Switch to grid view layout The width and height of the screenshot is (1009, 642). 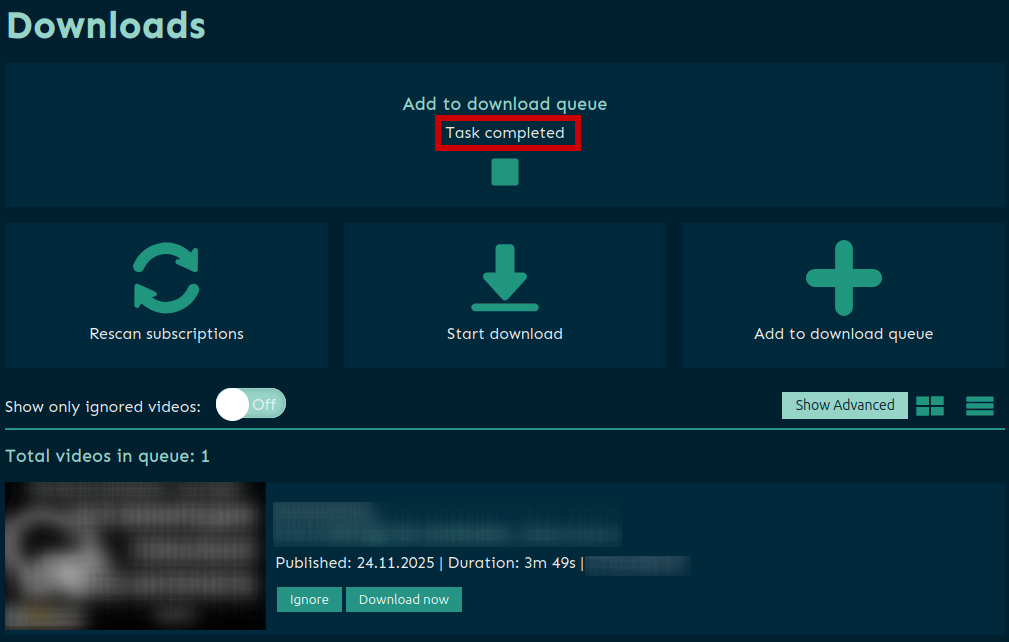tap(930, 405)
